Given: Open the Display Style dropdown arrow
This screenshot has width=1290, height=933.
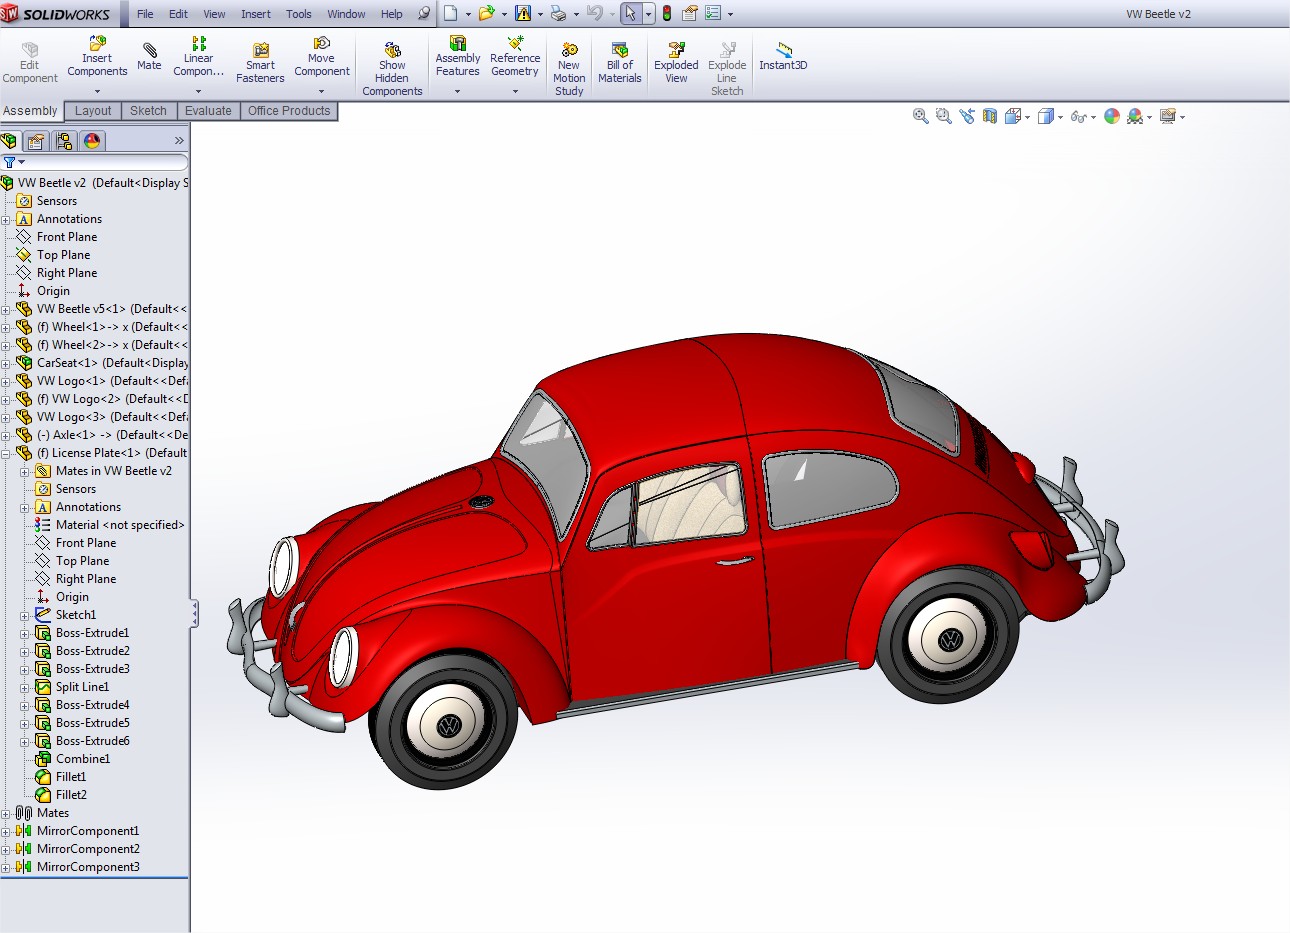Looking at the screenshot, I should pyautogui.click(x=1060, y=118).
